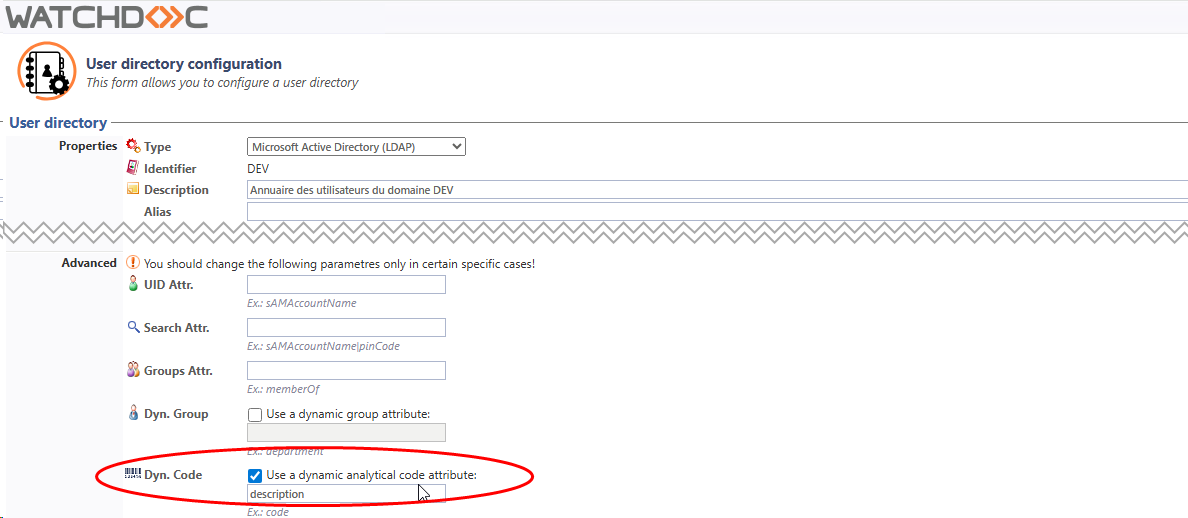Click the Identifier badge icon
This screenshot has height=518, width=1188.
click(x=133, y=168)
